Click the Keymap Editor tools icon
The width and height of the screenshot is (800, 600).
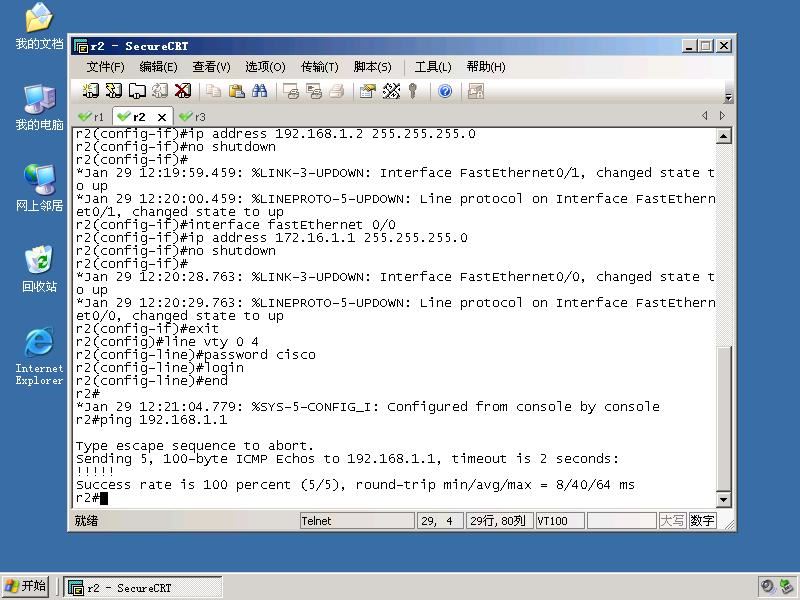point(391,91)
